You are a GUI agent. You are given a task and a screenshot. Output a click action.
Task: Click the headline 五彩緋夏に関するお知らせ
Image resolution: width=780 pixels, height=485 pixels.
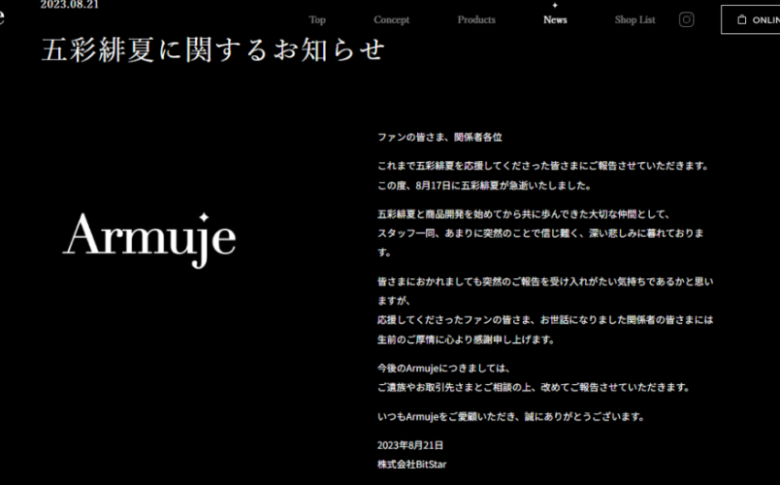213,50
